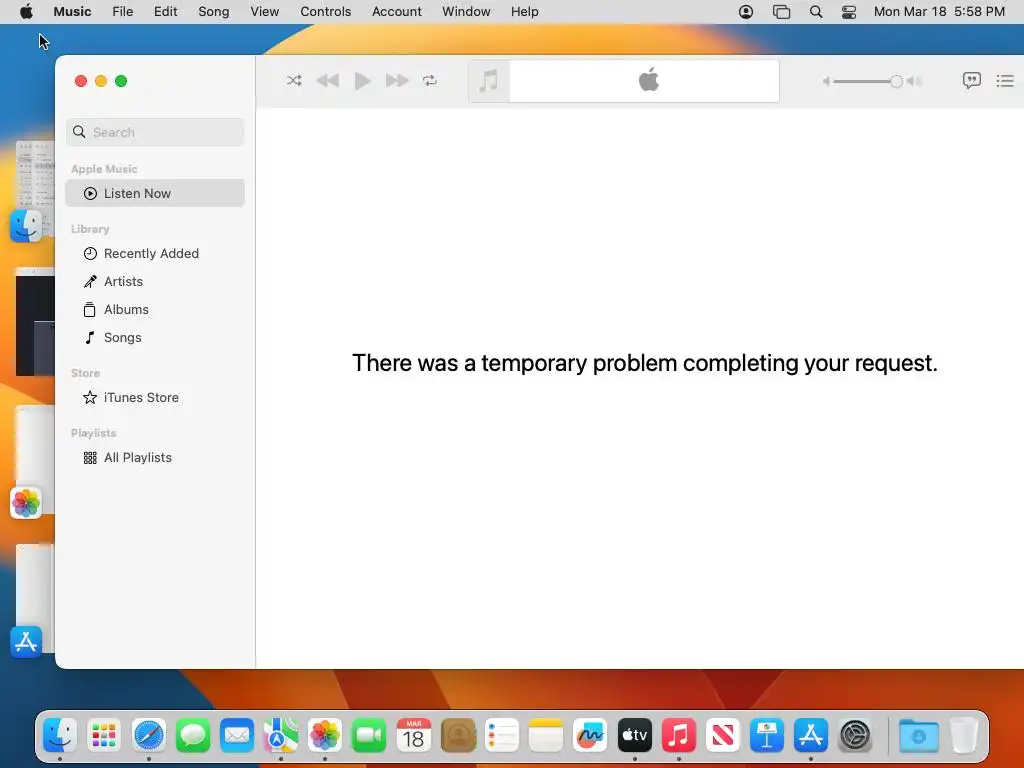This screenshot has width=1024, height=768.
Task: Adjust the volume slider knob
Action: pyautogui.click(x=896, y=82)
